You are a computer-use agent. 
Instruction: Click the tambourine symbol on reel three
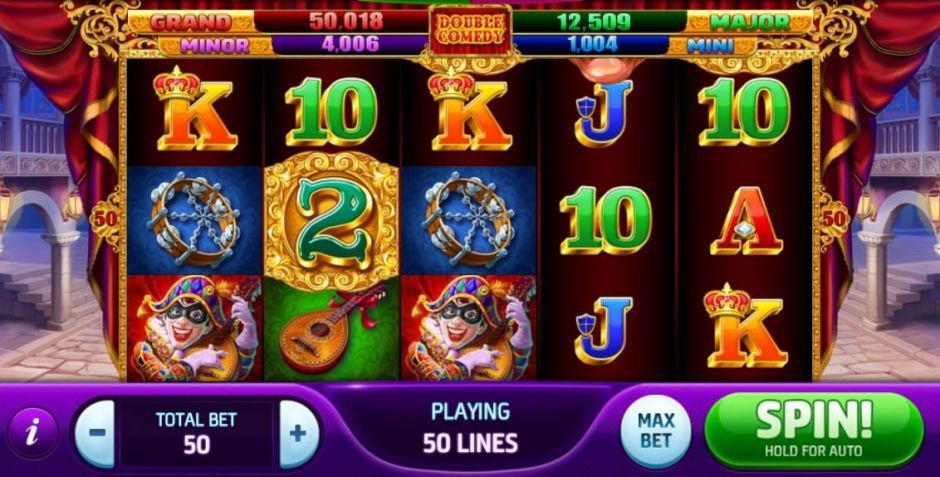[x=469, y=221]
